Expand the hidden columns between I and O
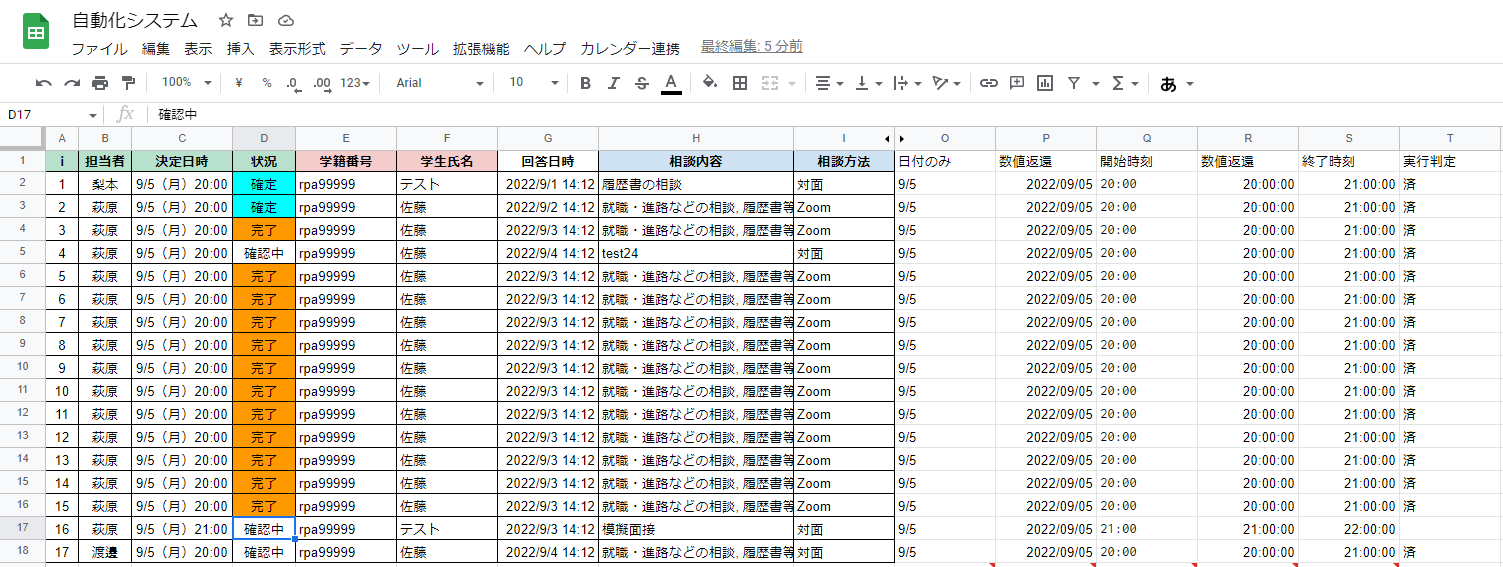 coord(894,138)
